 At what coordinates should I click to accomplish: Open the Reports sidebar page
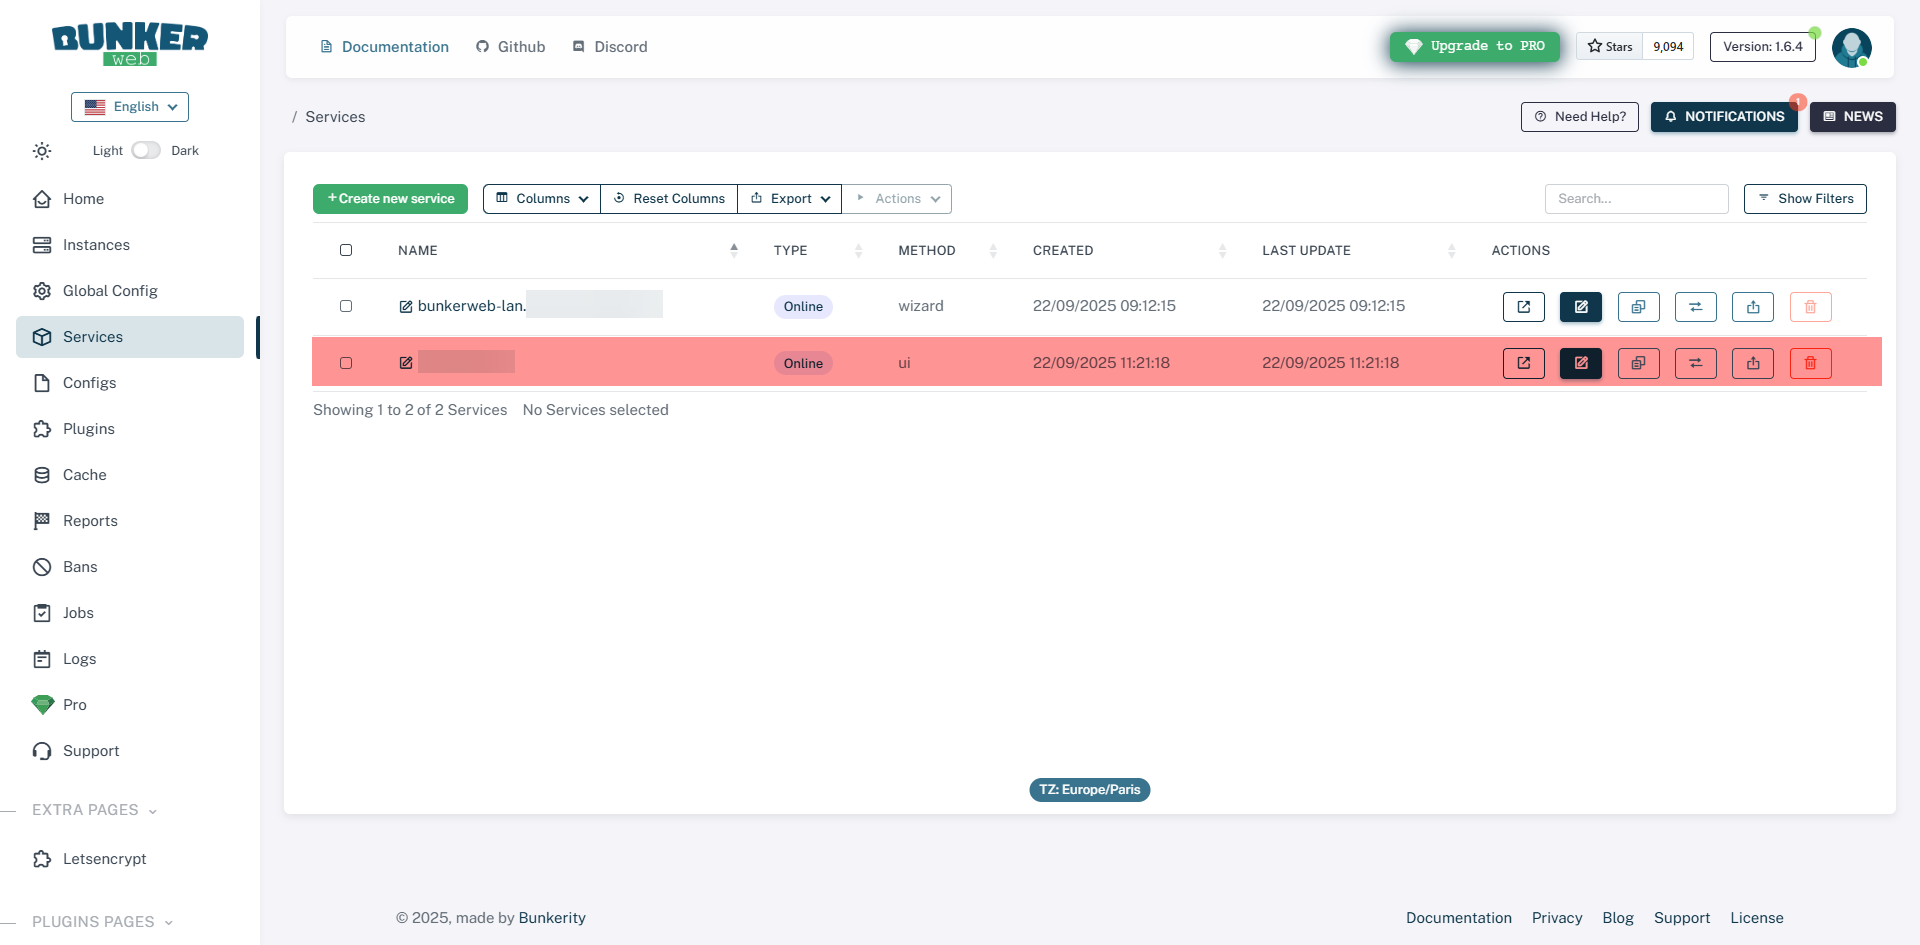pyautogui.click(x=90, y=521)
